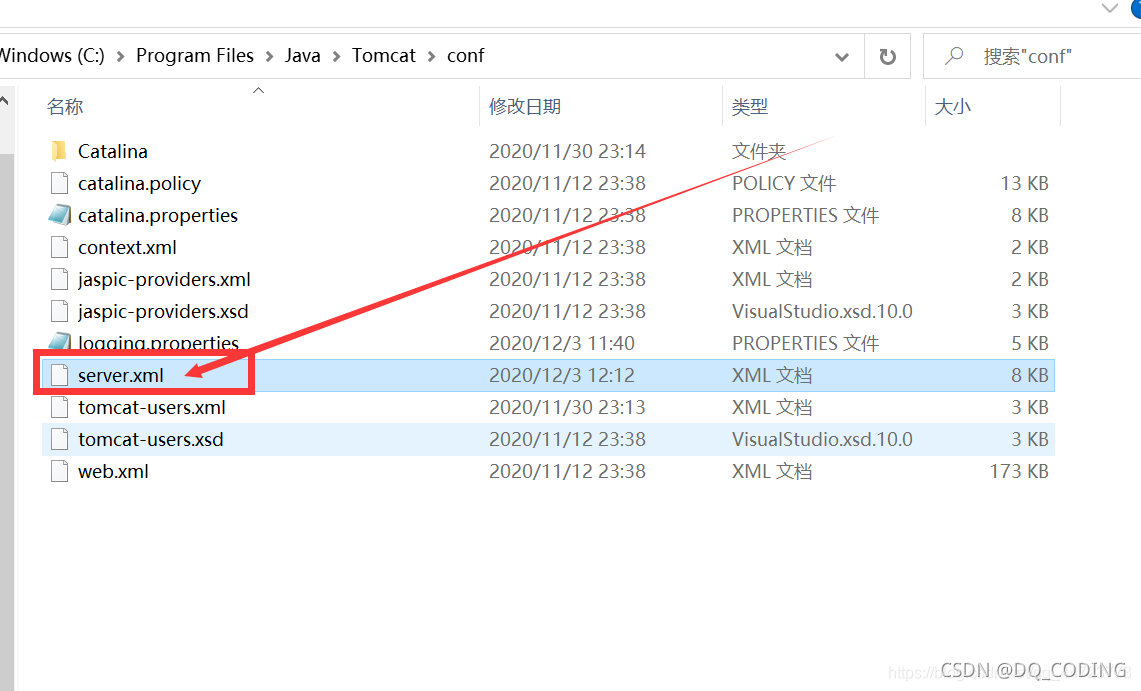Expand the ribbon chevron at top right
This screenshot has height=691, width=1141.
coord(1110,9)
